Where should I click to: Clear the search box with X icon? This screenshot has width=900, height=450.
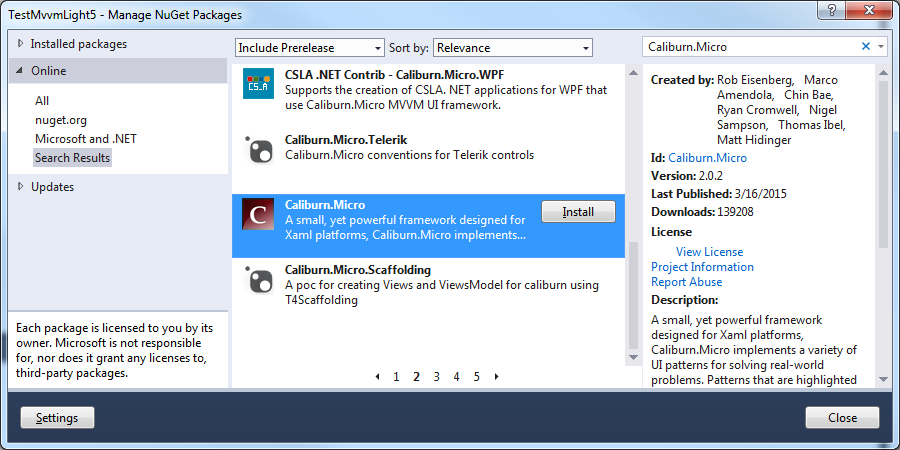866,46
